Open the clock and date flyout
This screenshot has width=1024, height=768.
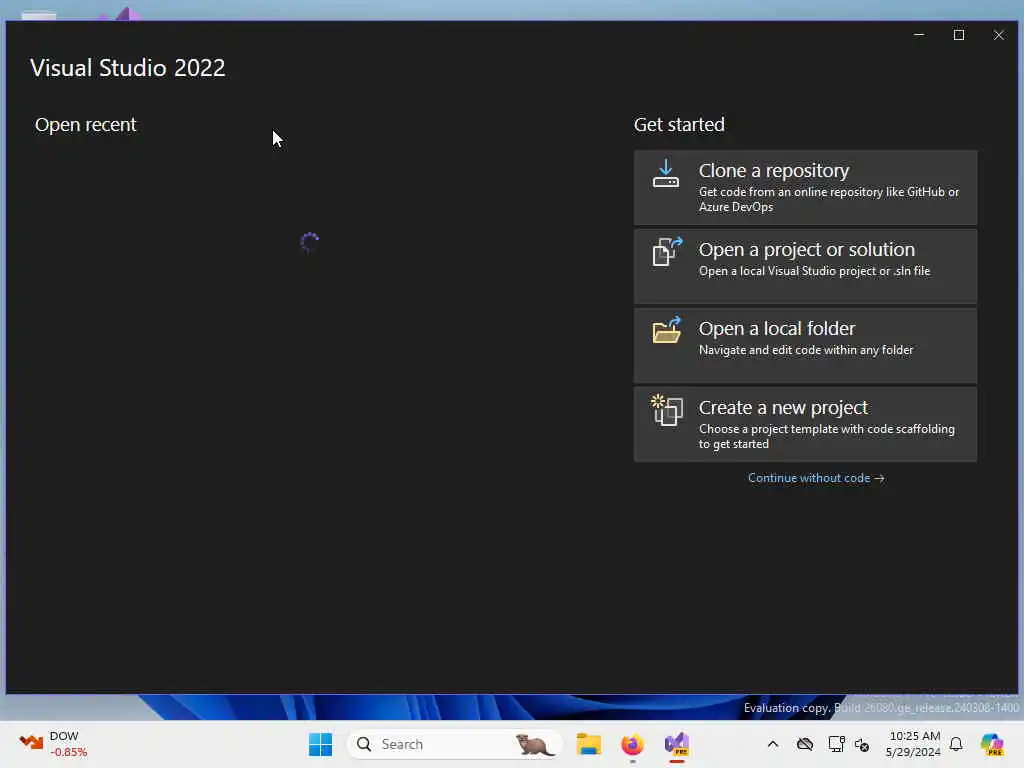pyautogui.click(x=913, y=744)
